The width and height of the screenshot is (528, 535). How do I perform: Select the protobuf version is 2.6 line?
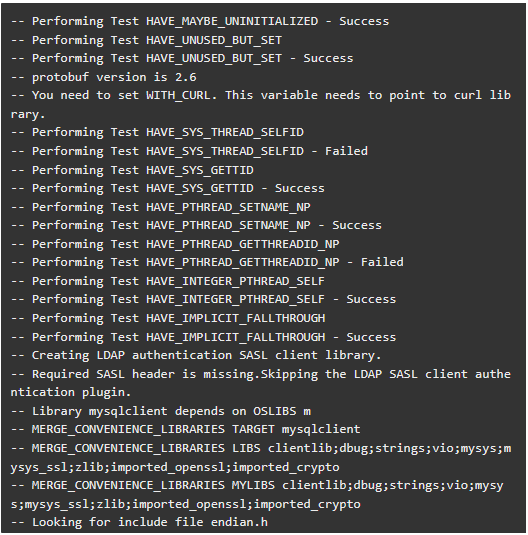click(104, 77)
